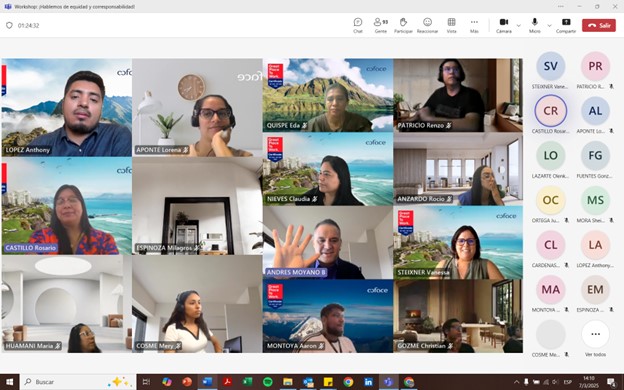Screen dimensions: 624x390
Task: Click the EM participant avatar
Action: tap(595, 289)
